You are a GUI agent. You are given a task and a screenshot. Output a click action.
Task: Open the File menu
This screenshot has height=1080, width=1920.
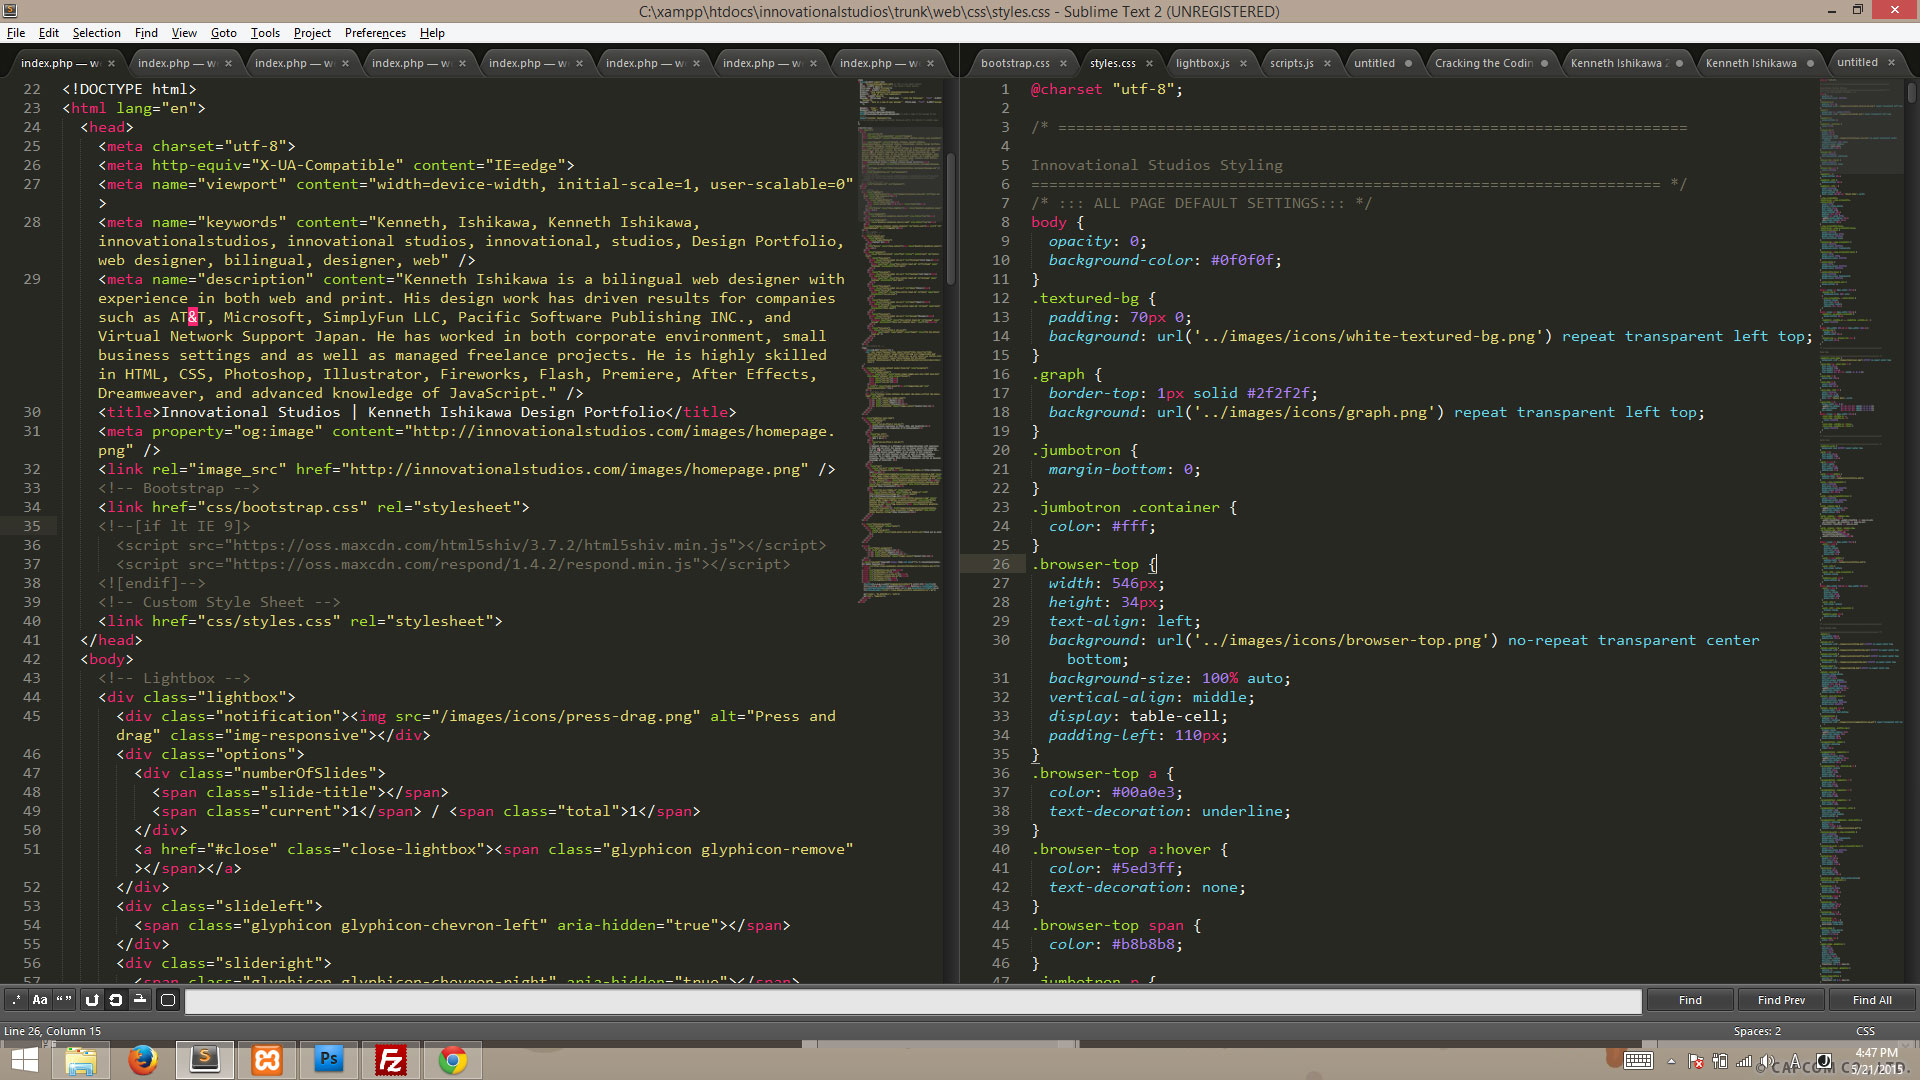[x=16, y=33]
